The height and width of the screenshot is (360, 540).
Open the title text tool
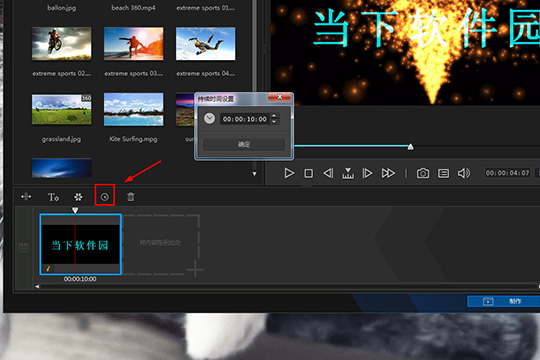pos(53,197)
